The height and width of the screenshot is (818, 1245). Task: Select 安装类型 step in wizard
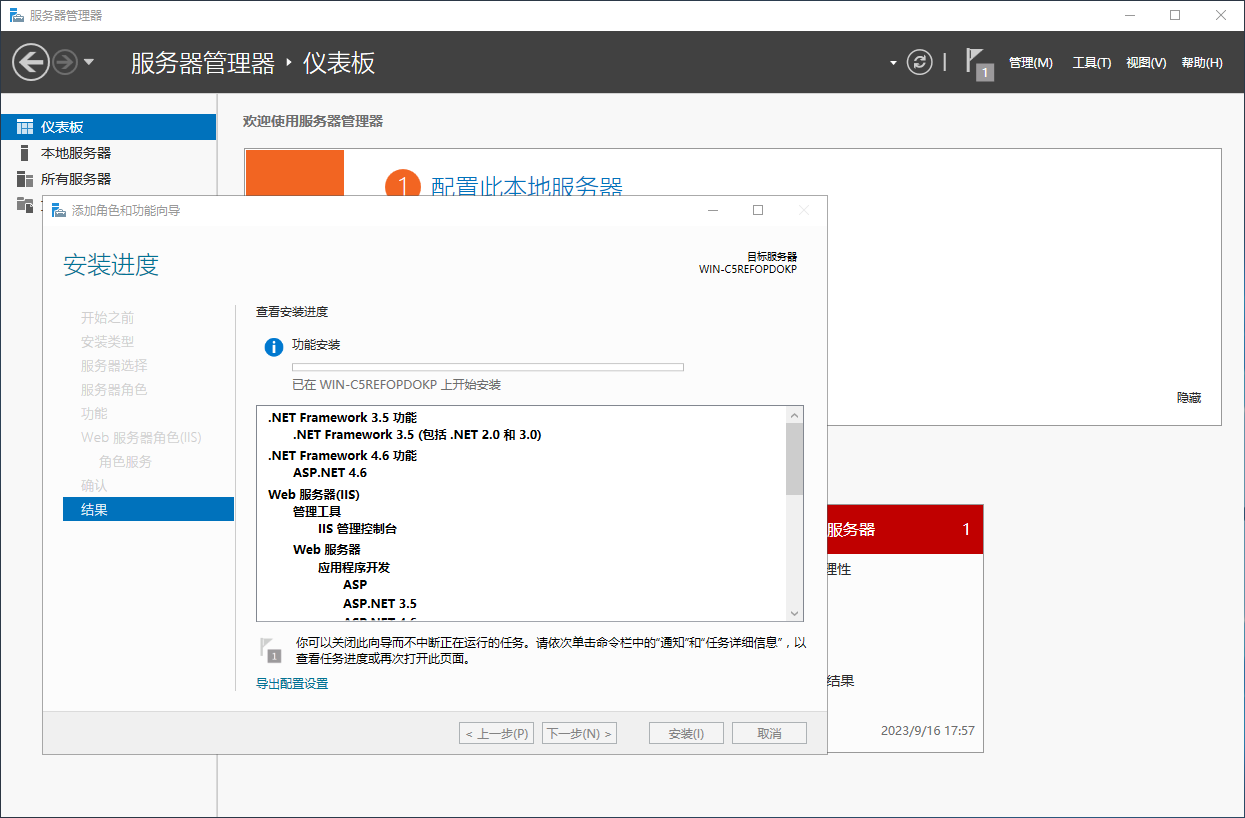click(107, 342)
